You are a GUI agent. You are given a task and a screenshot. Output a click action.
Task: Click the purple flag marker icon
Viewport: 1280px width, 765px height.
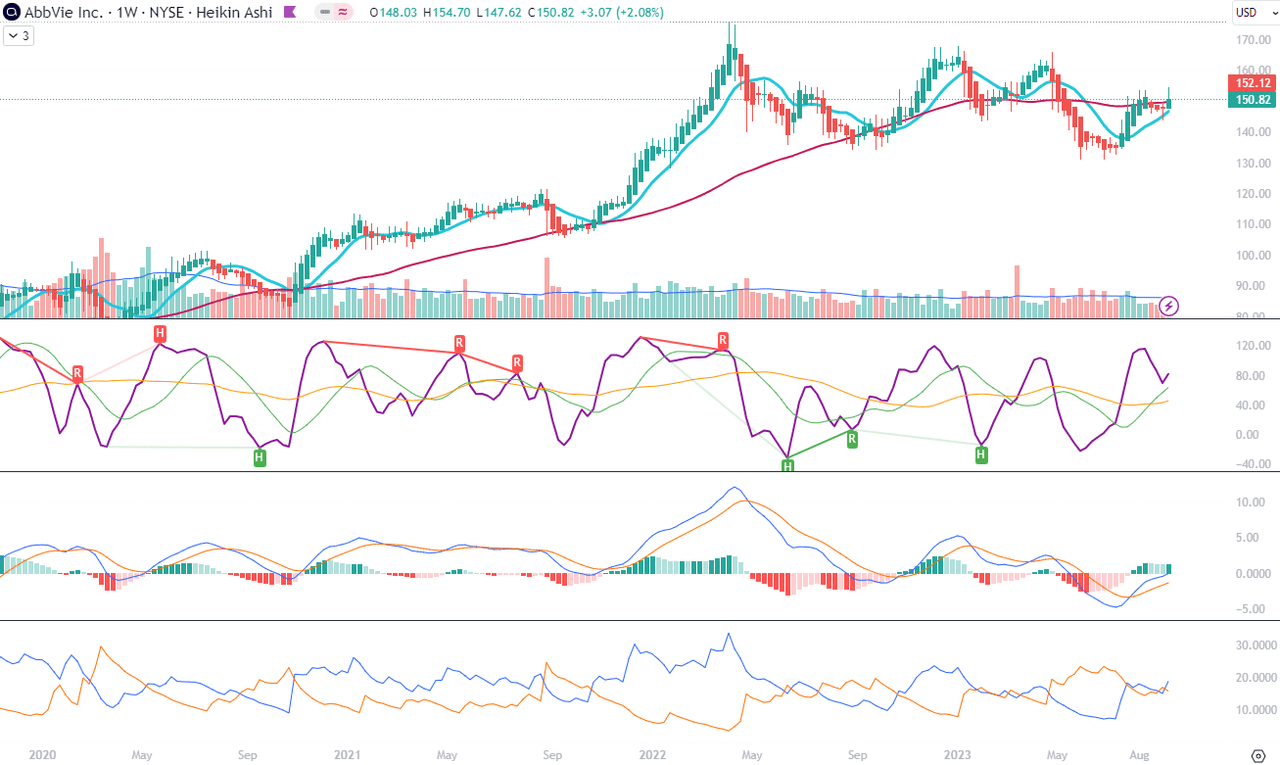pyautogui.click(x=289, y=12)
